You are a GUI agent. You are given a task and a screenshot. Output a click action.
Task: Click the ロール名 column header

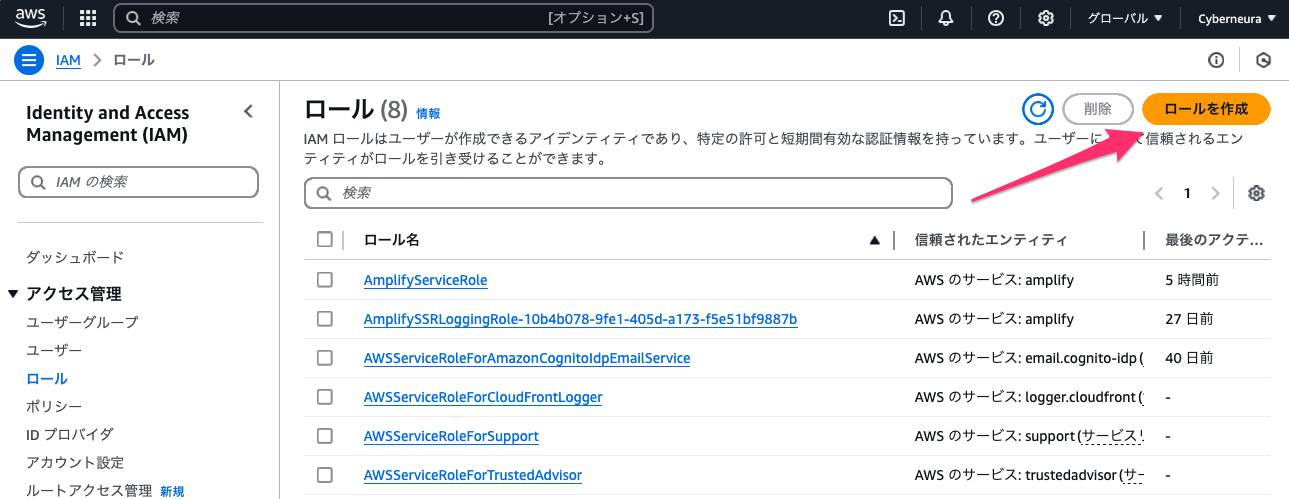point(392,240)
